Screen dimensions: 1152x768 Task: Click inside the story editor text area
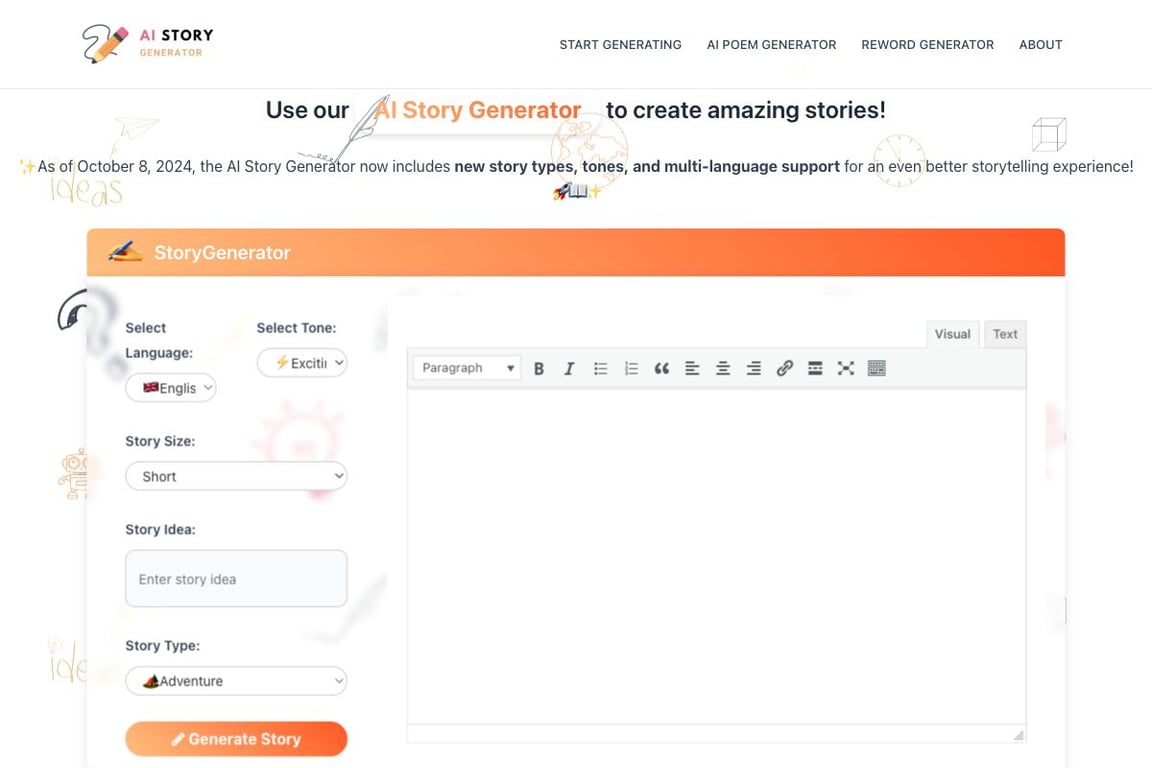pos(716,556)
